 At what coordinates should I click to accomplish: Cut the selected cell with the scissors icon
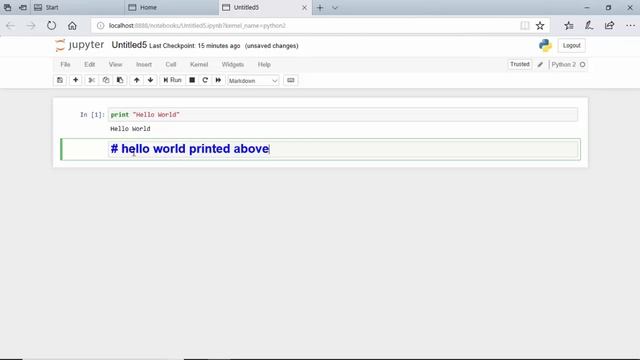(91, 80)
